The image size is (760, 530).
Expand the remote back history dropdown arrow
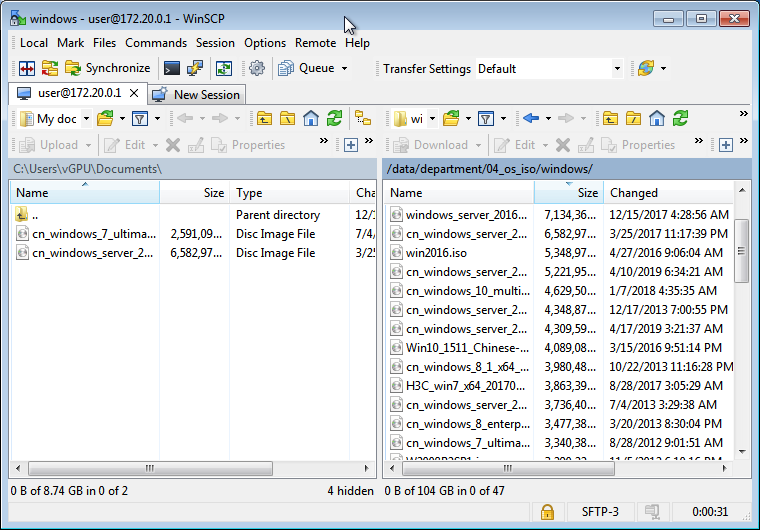(x=548, y=119)
